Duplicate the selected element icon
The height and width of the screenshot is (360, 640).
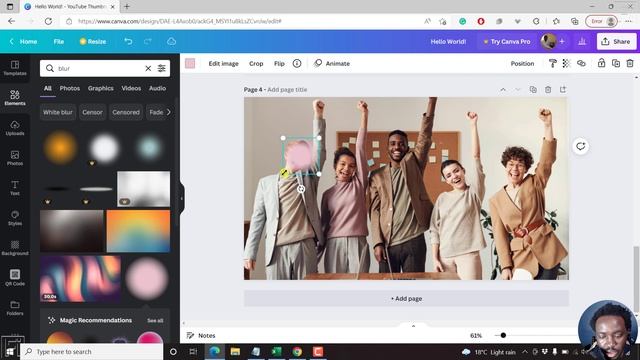(616, 63)
